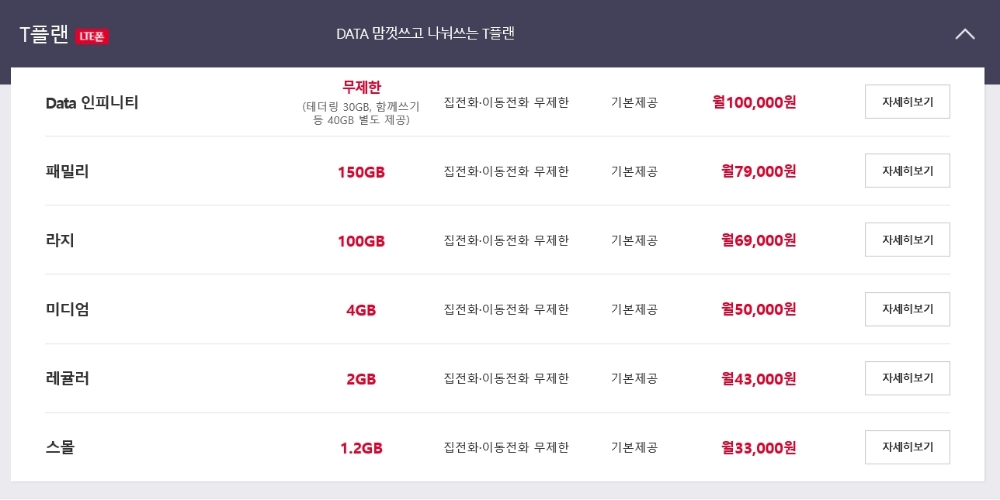
Task: View details of the 미디엄 plan
Action: (x=908, y=309)
